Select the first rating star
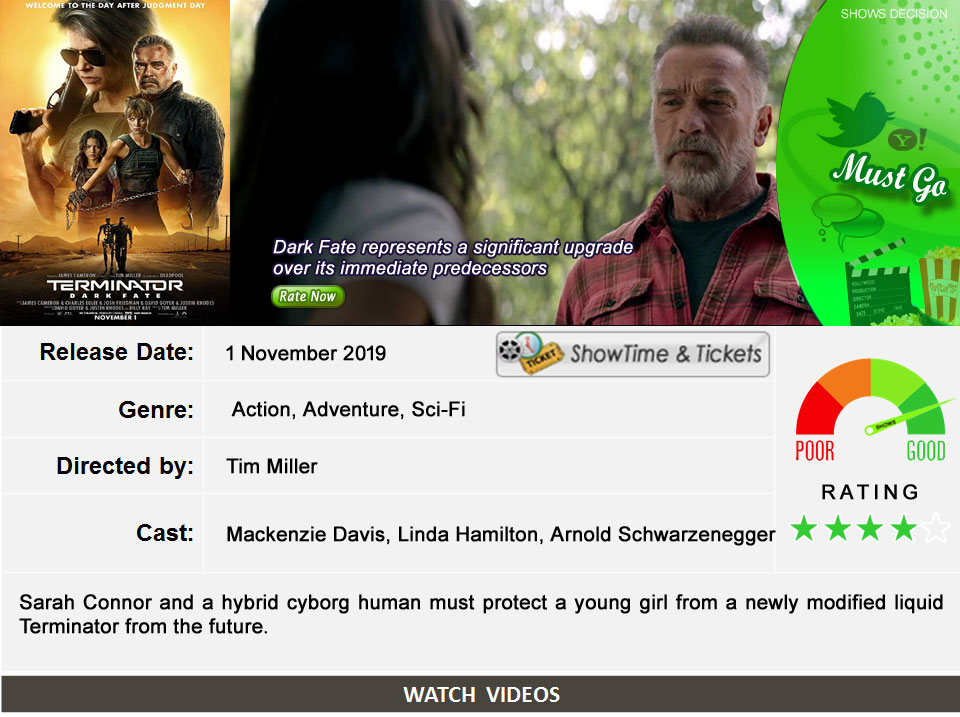Viewport: 960px width, 717px height. 804,528
